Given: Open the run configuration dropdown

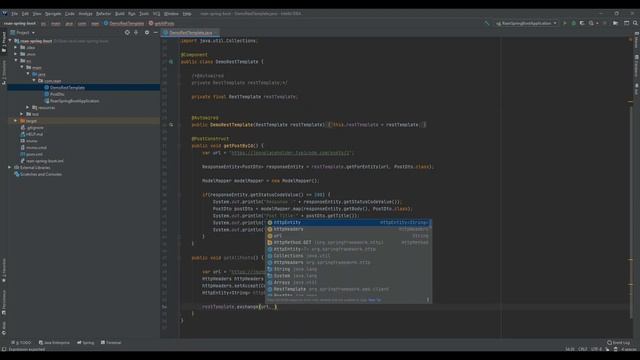Looking at the screenshot, I should pyautogui.click(x=526, y=23).
